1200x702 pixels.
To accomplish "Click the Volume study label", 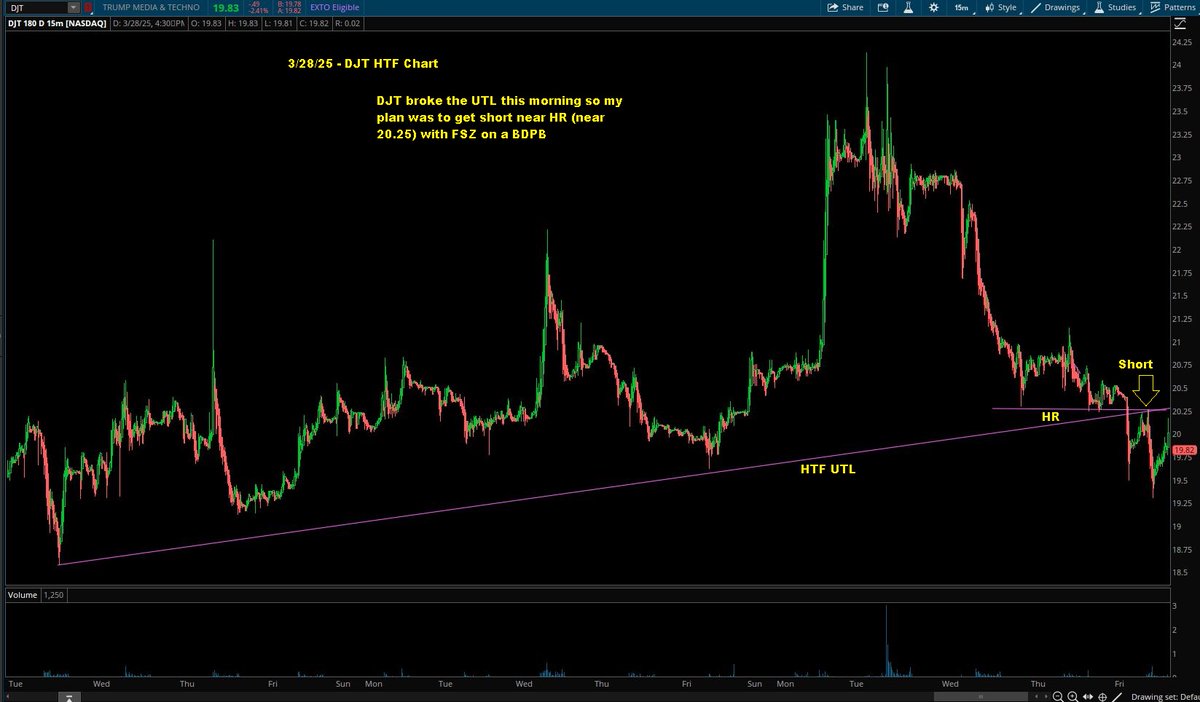I will point(22,595).
